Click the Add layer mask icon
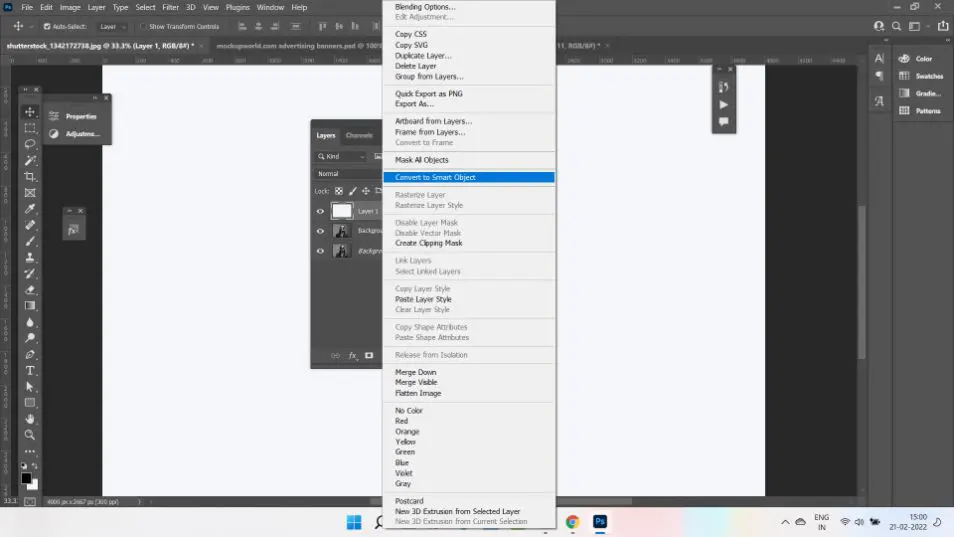 click(369, 355)
